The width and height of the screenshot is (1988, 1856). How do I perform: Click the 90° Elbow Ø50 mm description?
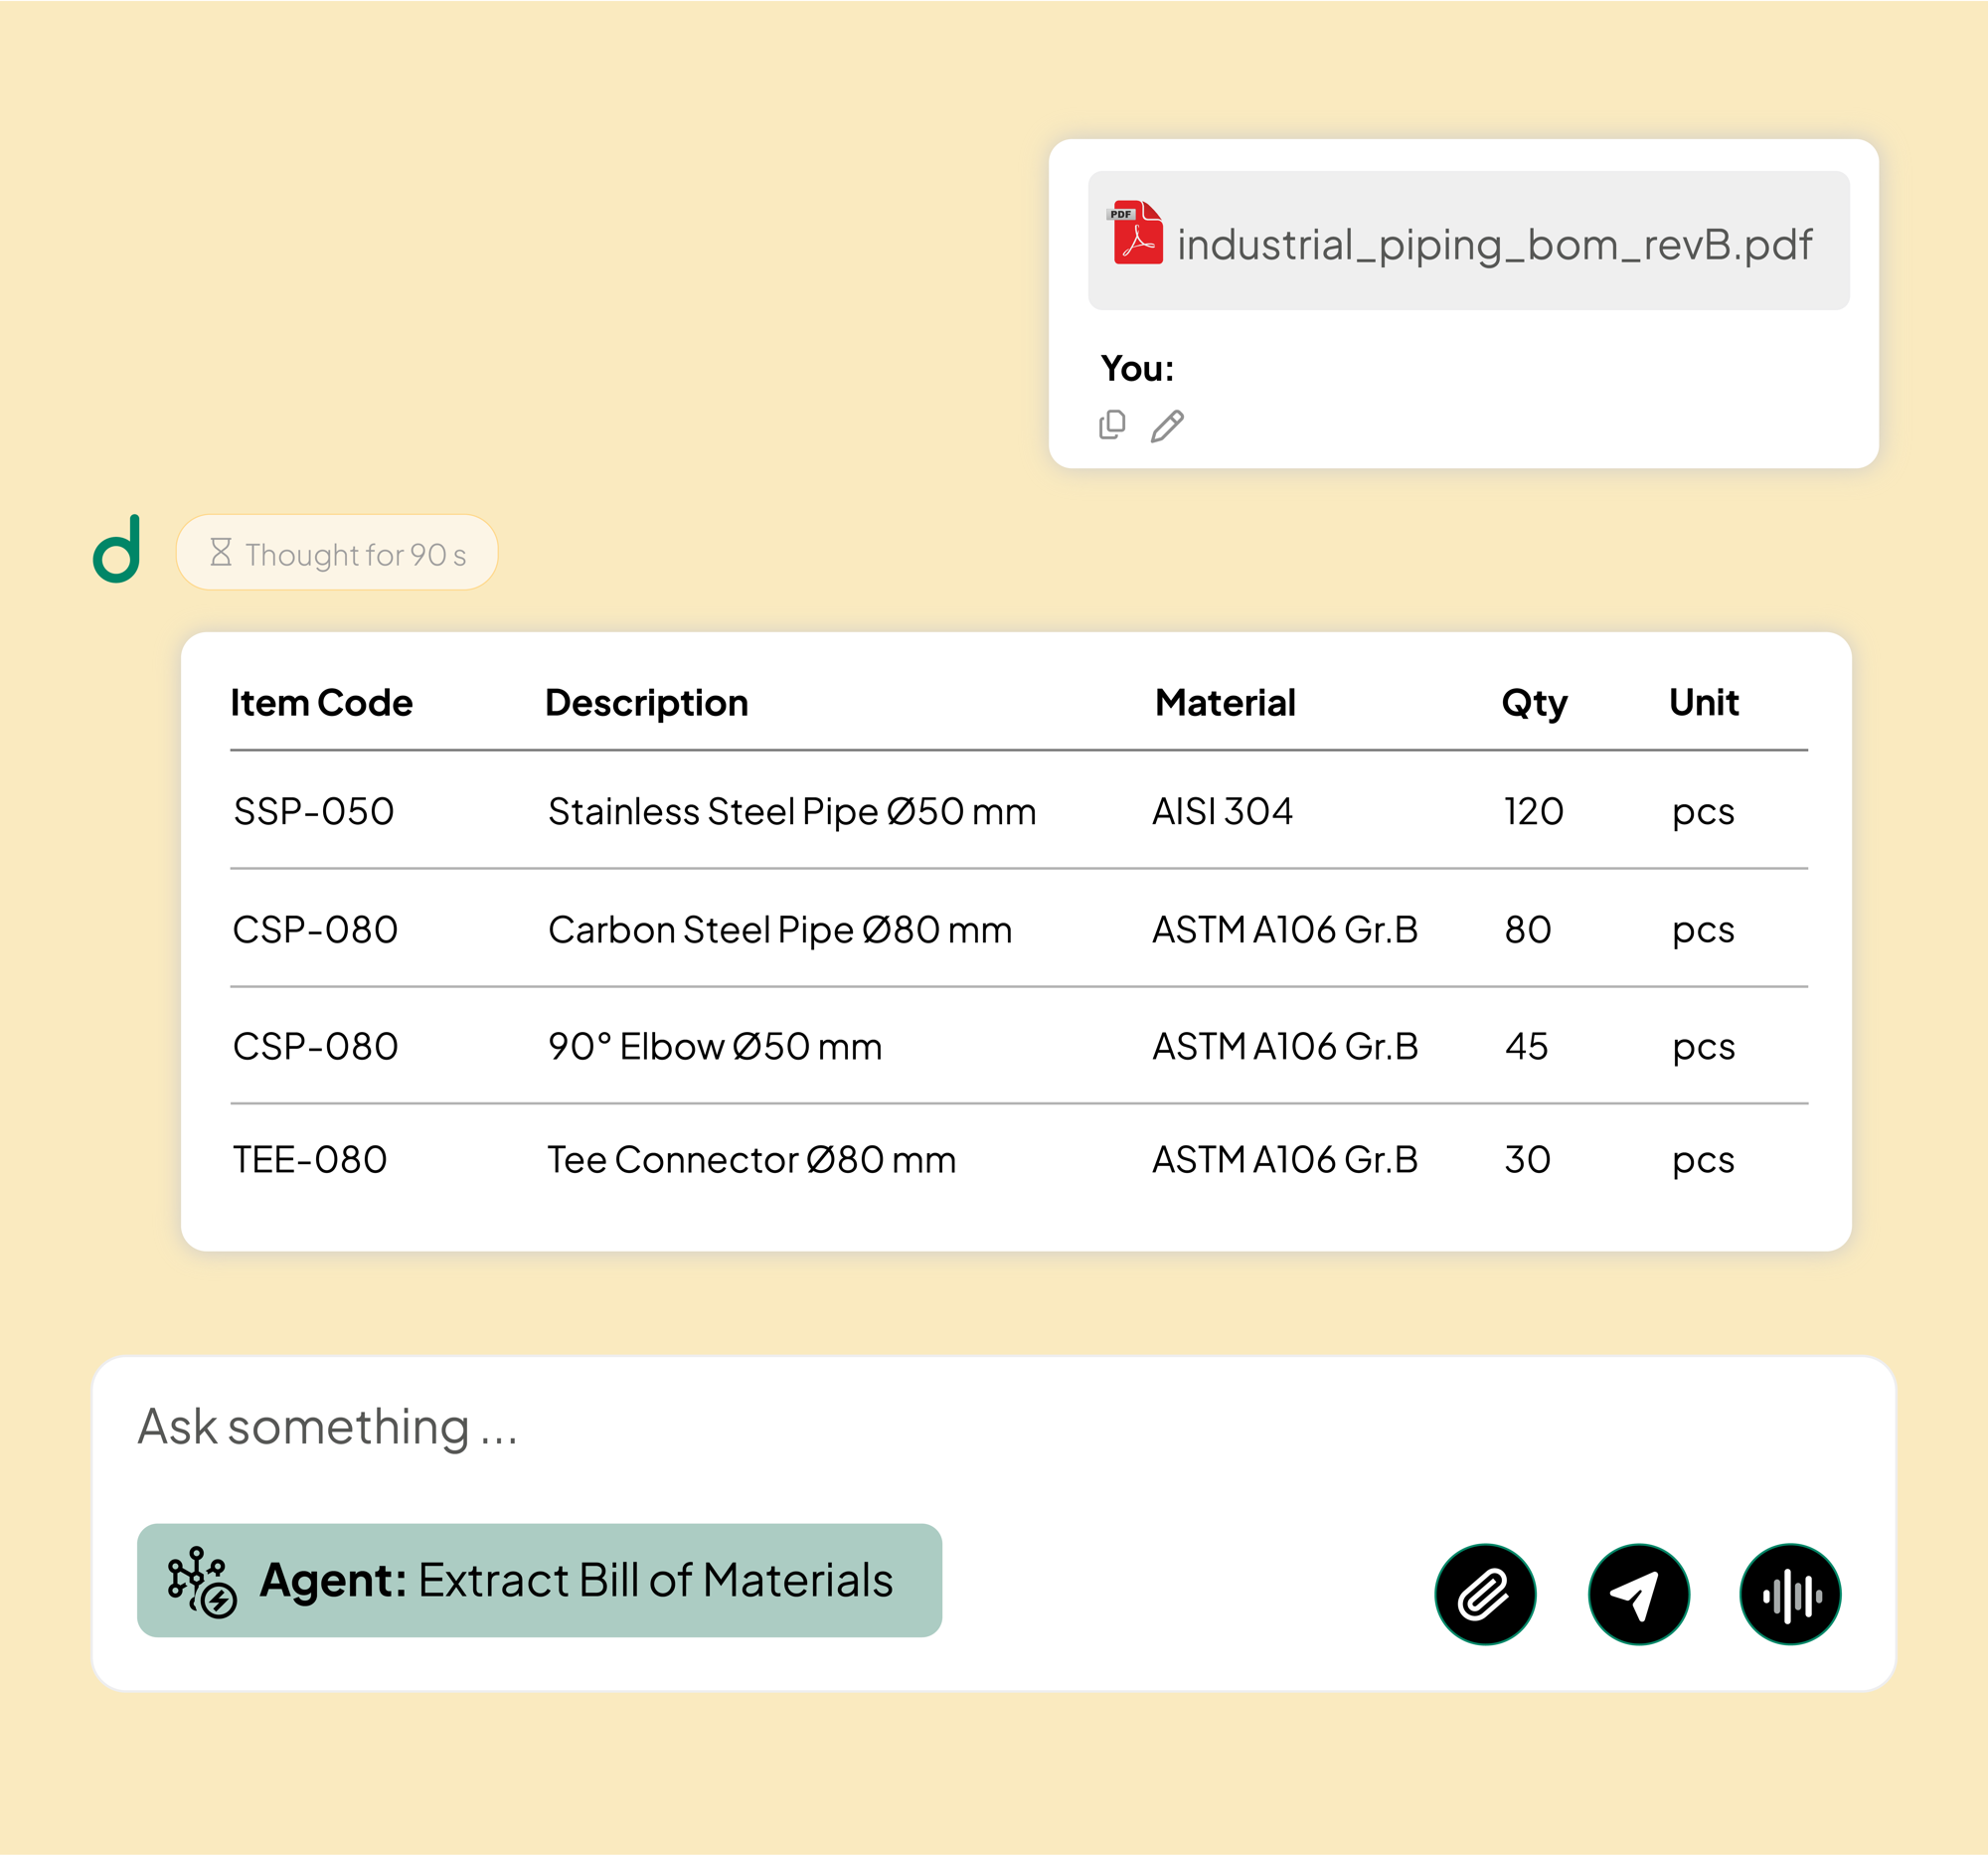[x=715, y=1047]
